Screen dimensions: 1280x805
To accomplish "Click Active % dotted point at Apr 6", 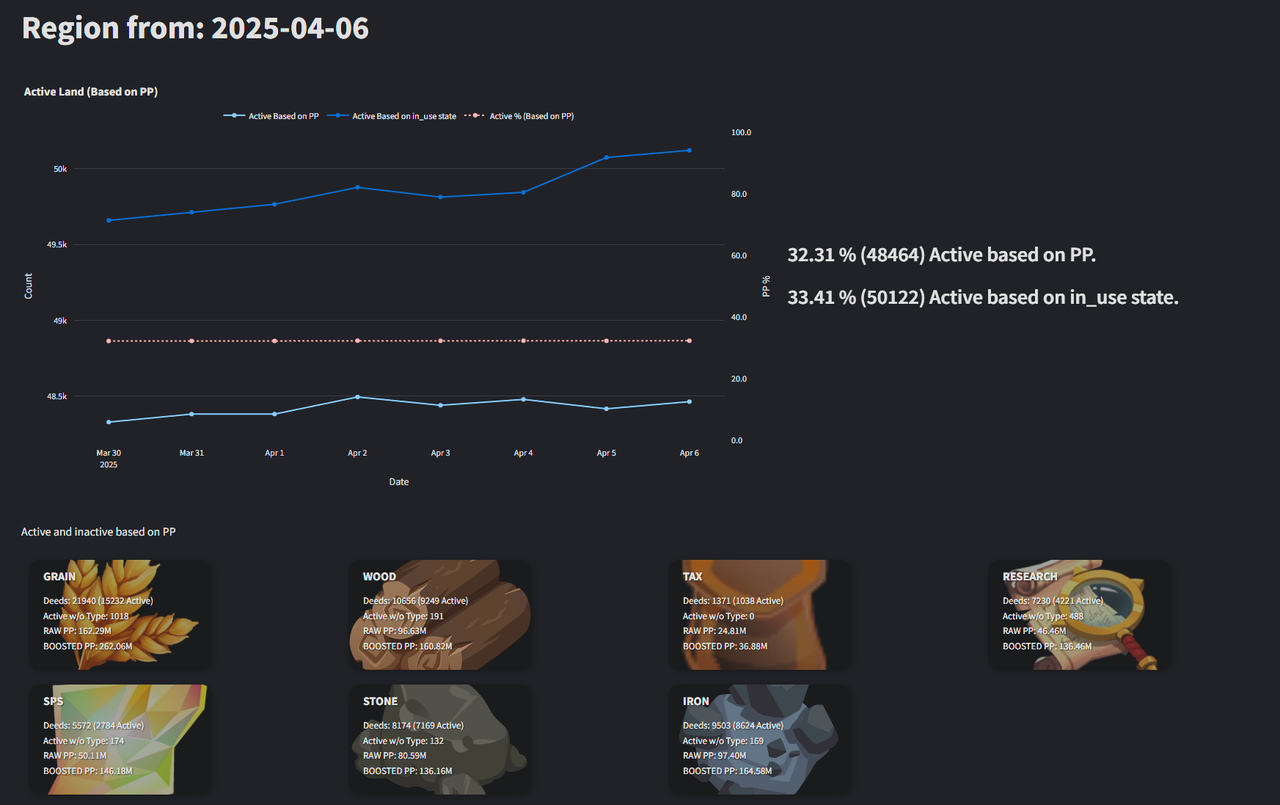I will tap(689, 341).
